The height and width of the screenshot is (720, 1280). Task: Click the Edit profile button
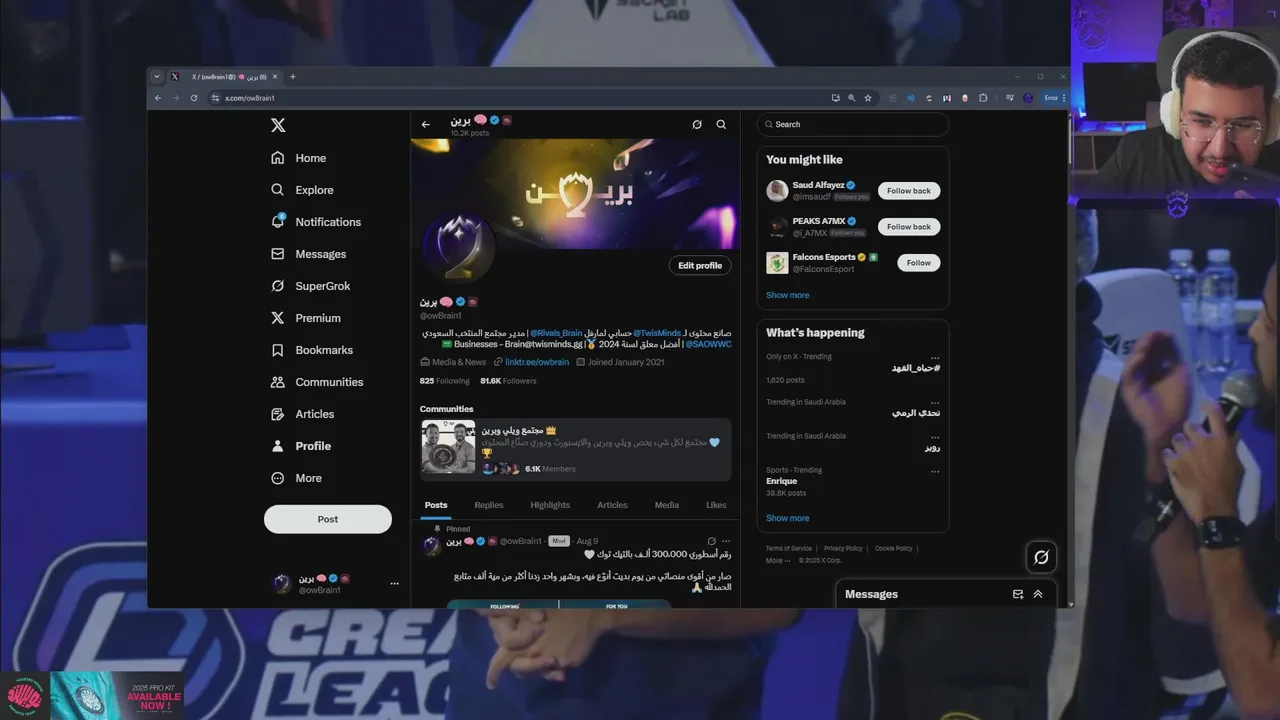[700, 265]
